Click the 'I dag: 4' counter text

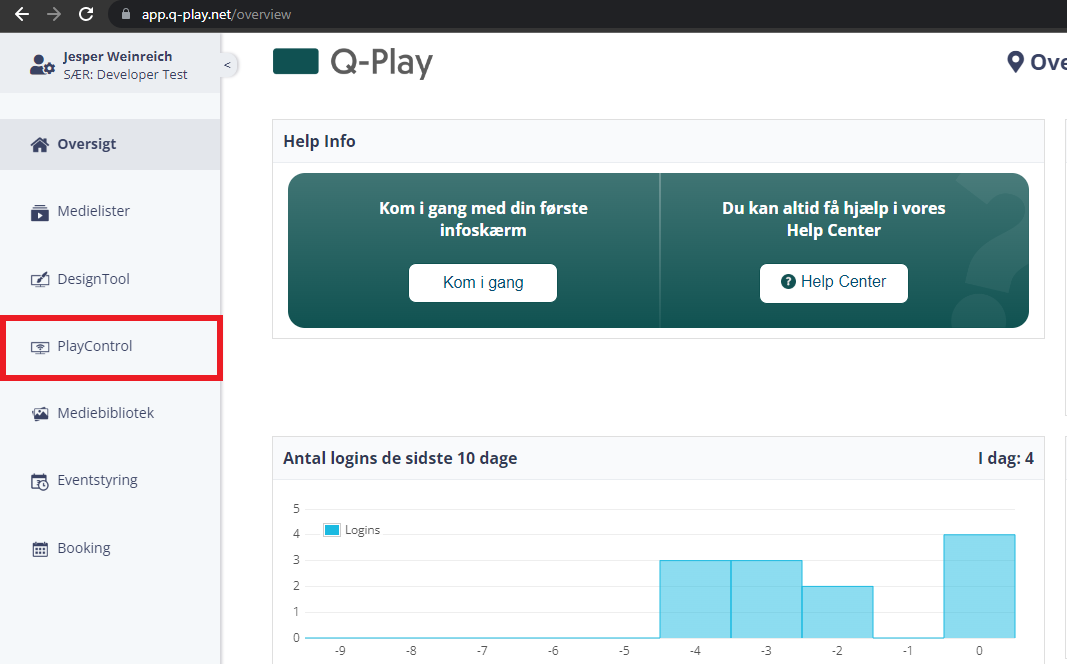1006,459
